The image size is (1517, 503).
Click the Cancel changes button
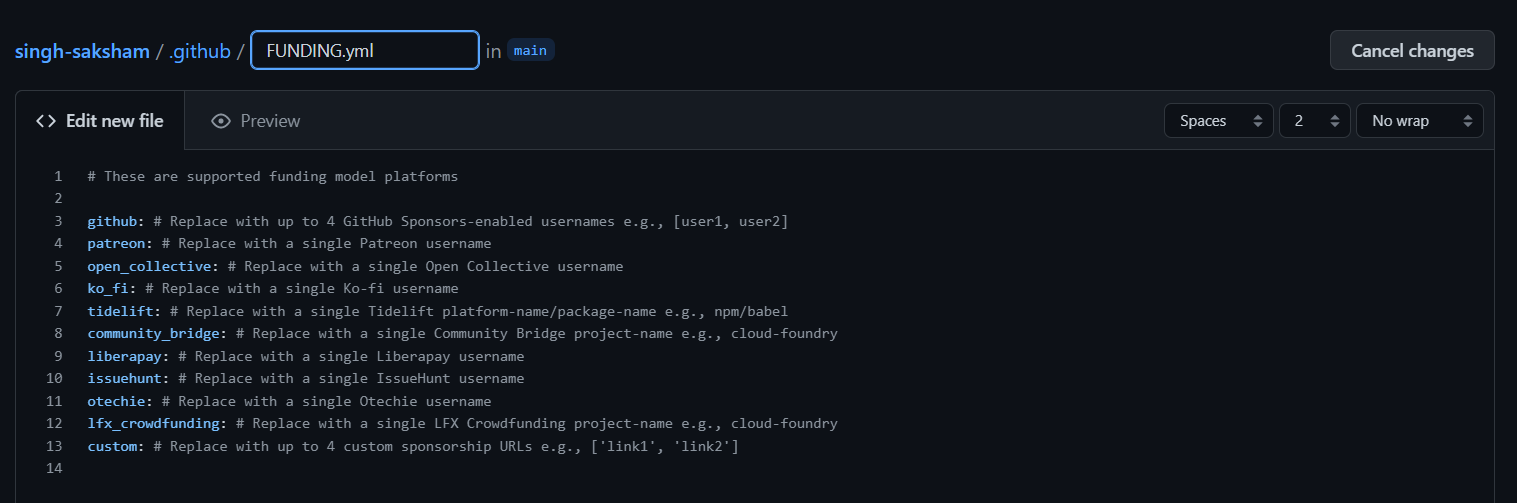1412,50
